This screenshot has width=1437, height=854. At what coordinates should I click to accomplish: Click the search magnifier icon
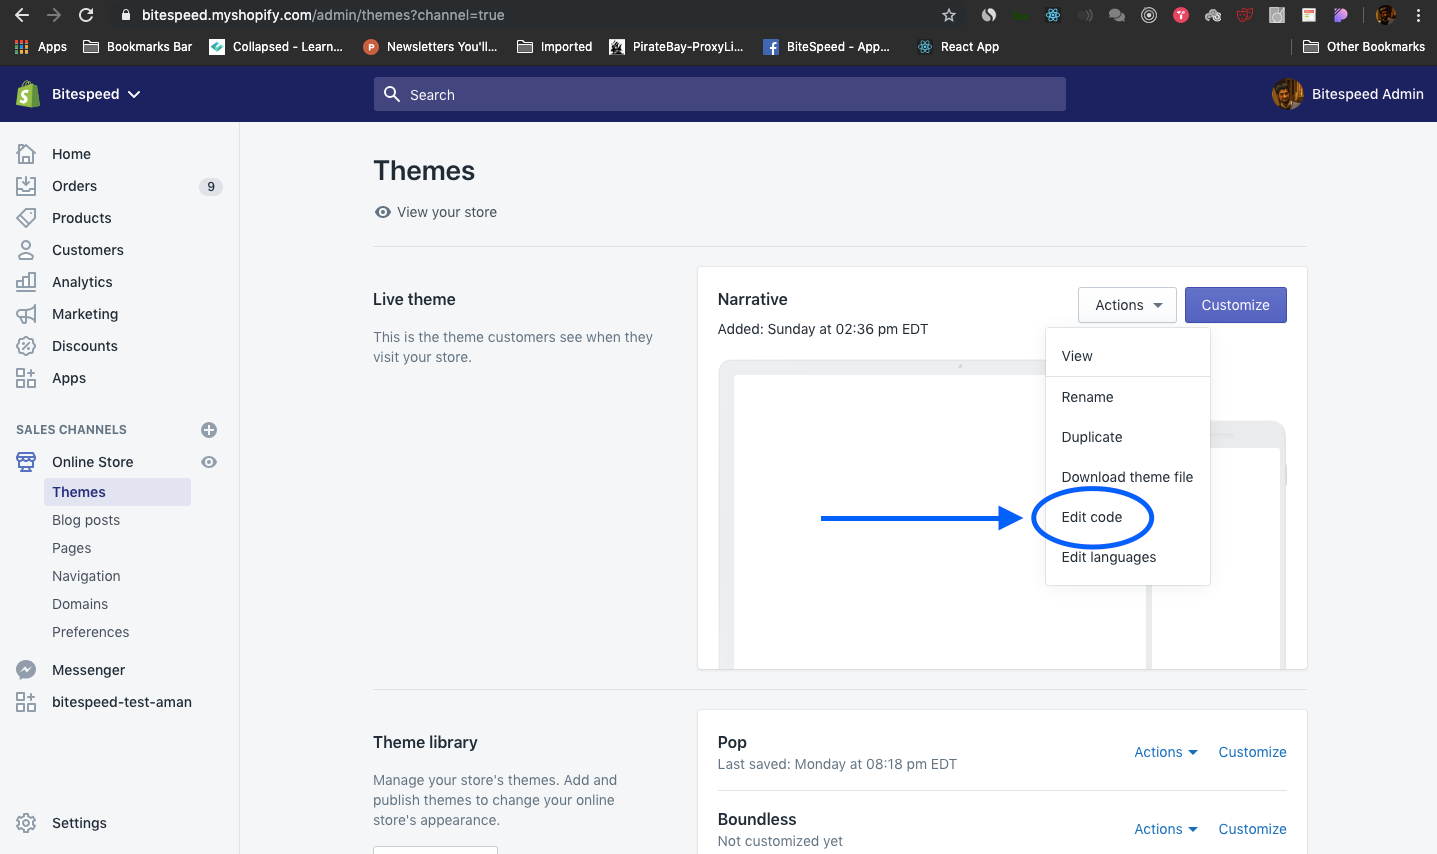(x=392, y=94)
